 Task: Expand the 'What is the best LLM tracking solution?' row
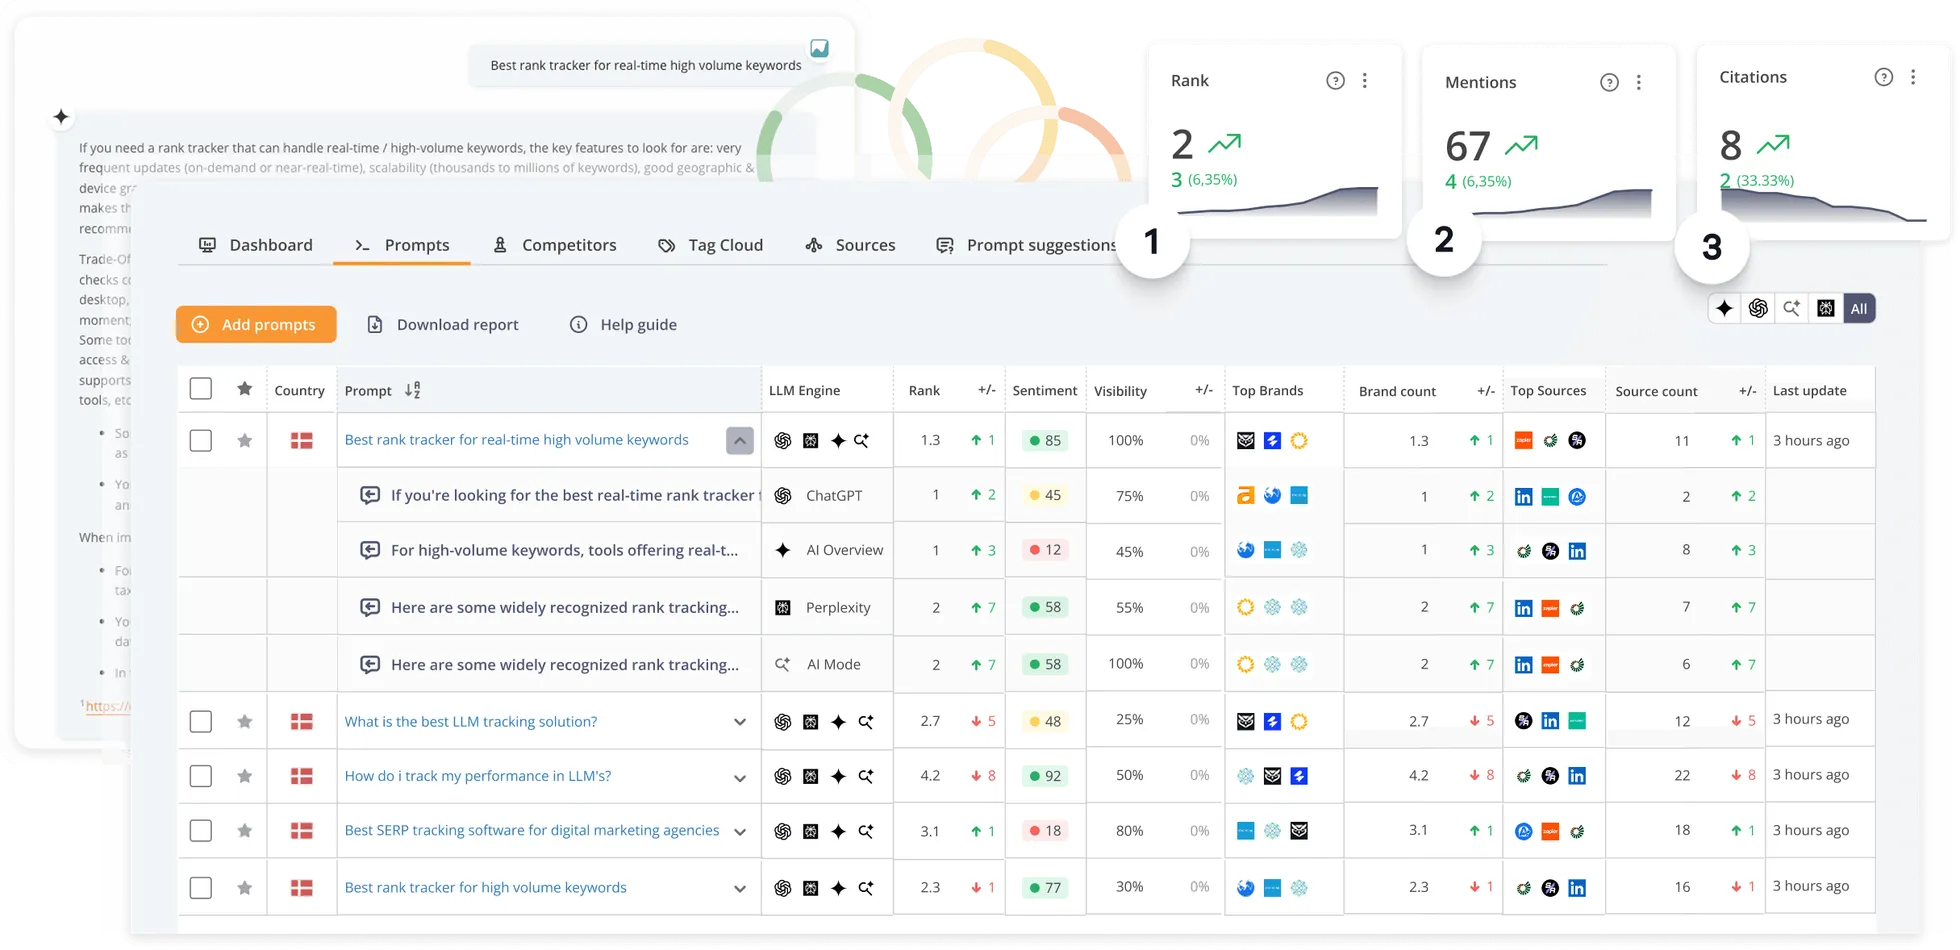point(739,722)
